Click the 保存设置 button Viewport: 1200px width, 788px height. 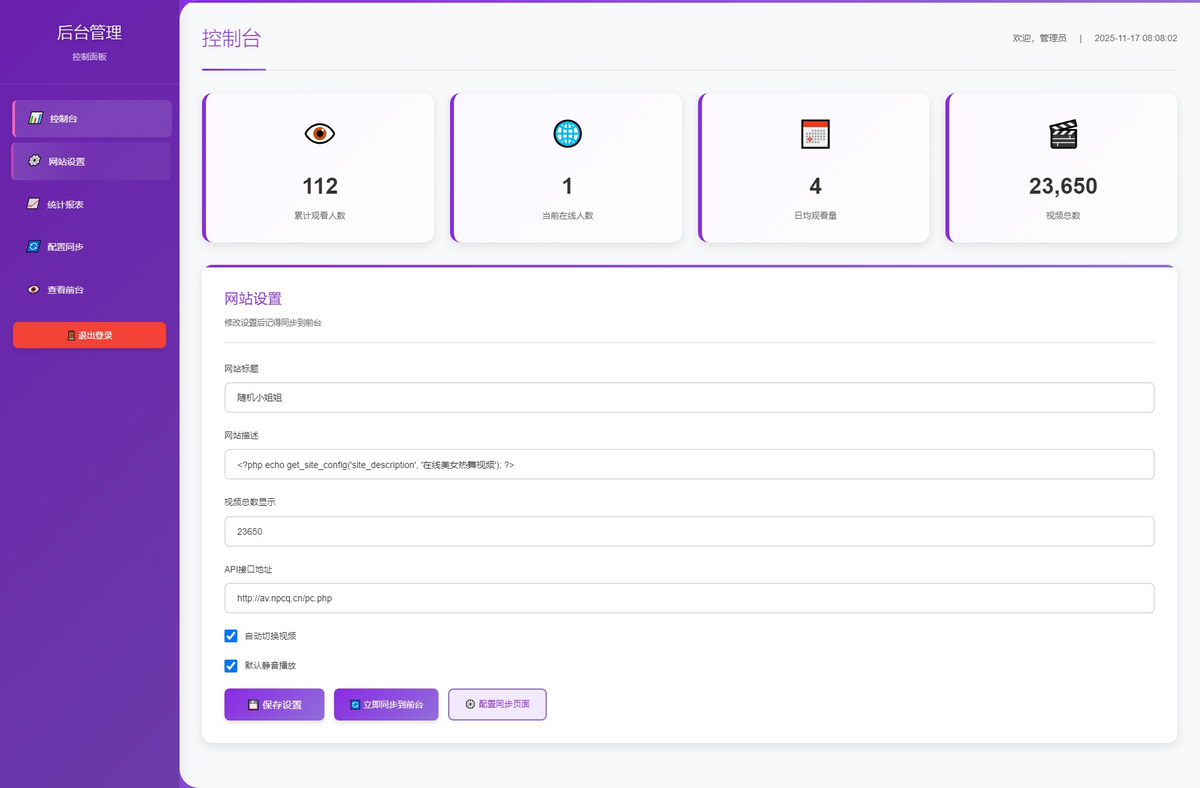coord(274,705)
